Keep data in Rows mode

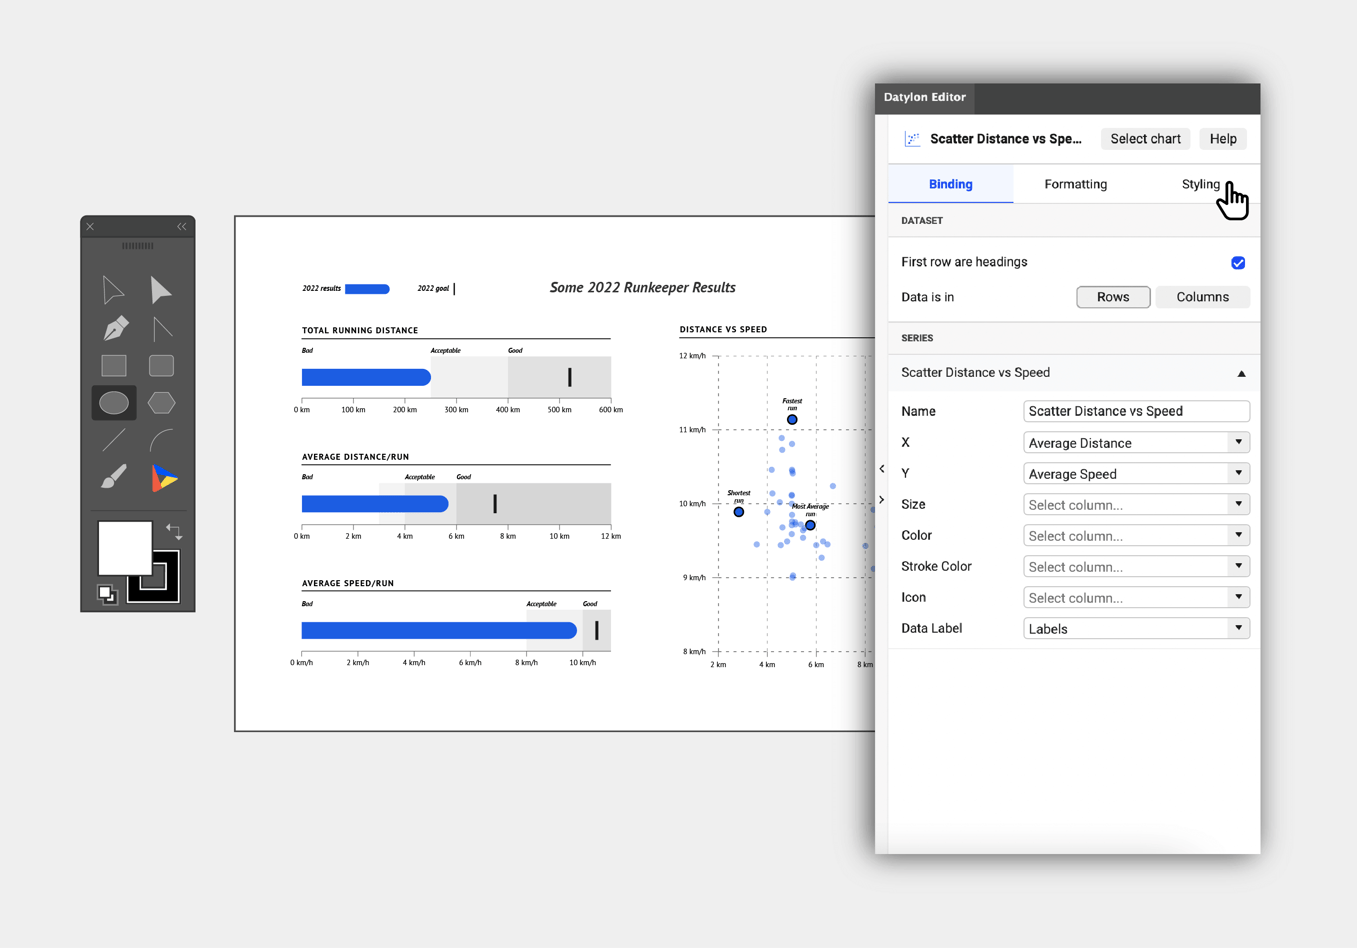1113,296
